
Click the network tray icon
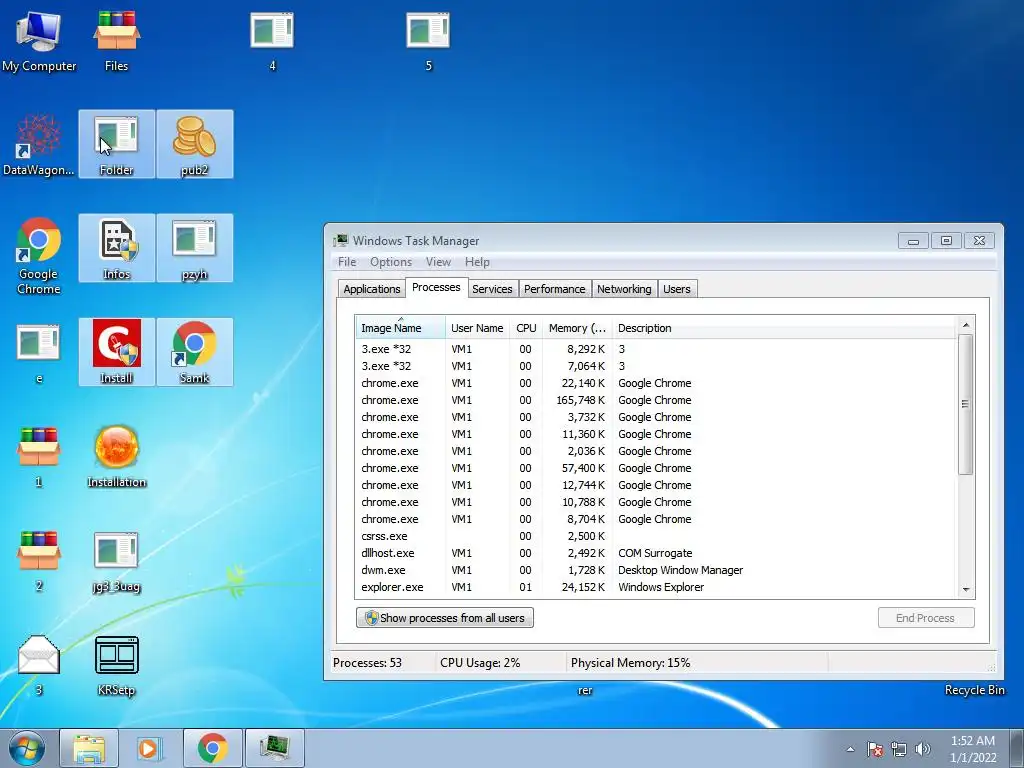point(899,749)
